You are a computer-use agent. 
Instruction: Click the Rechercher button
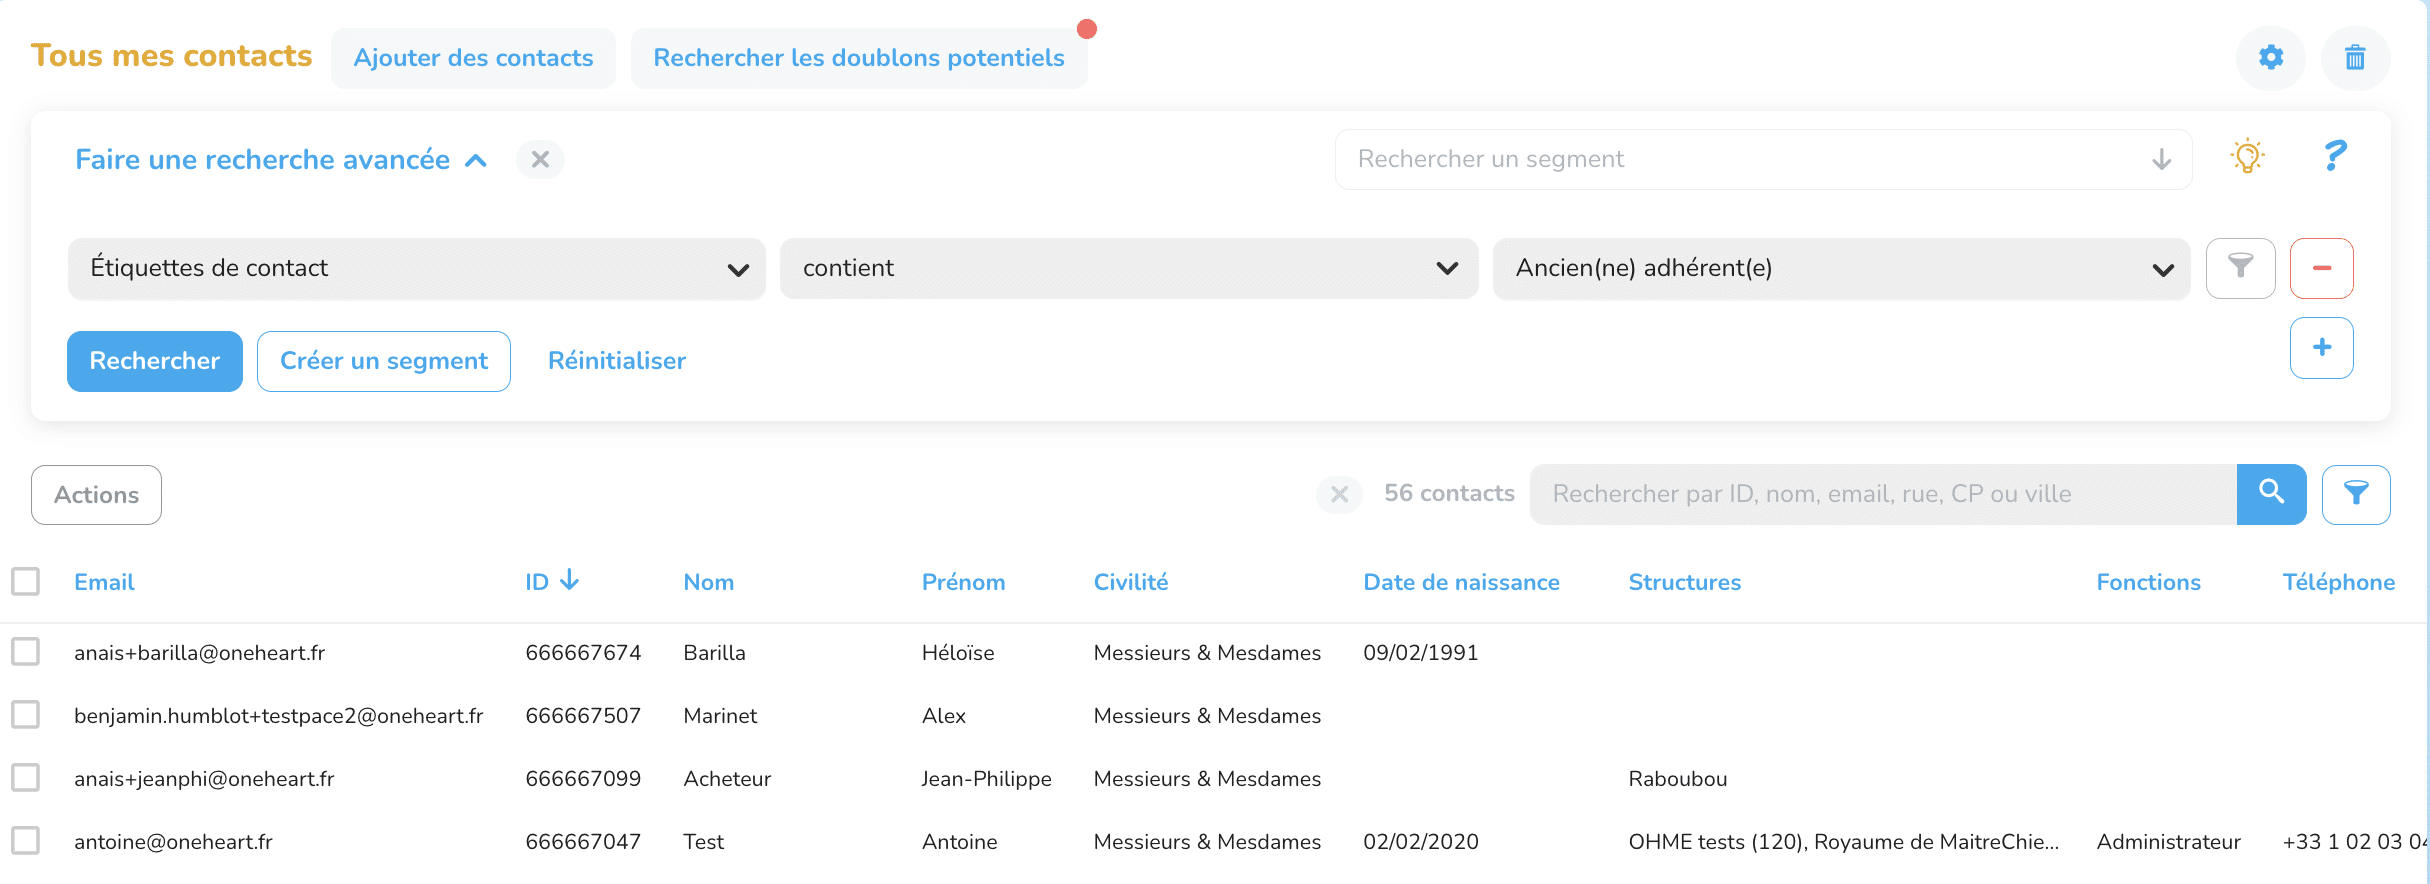point(154,361)
